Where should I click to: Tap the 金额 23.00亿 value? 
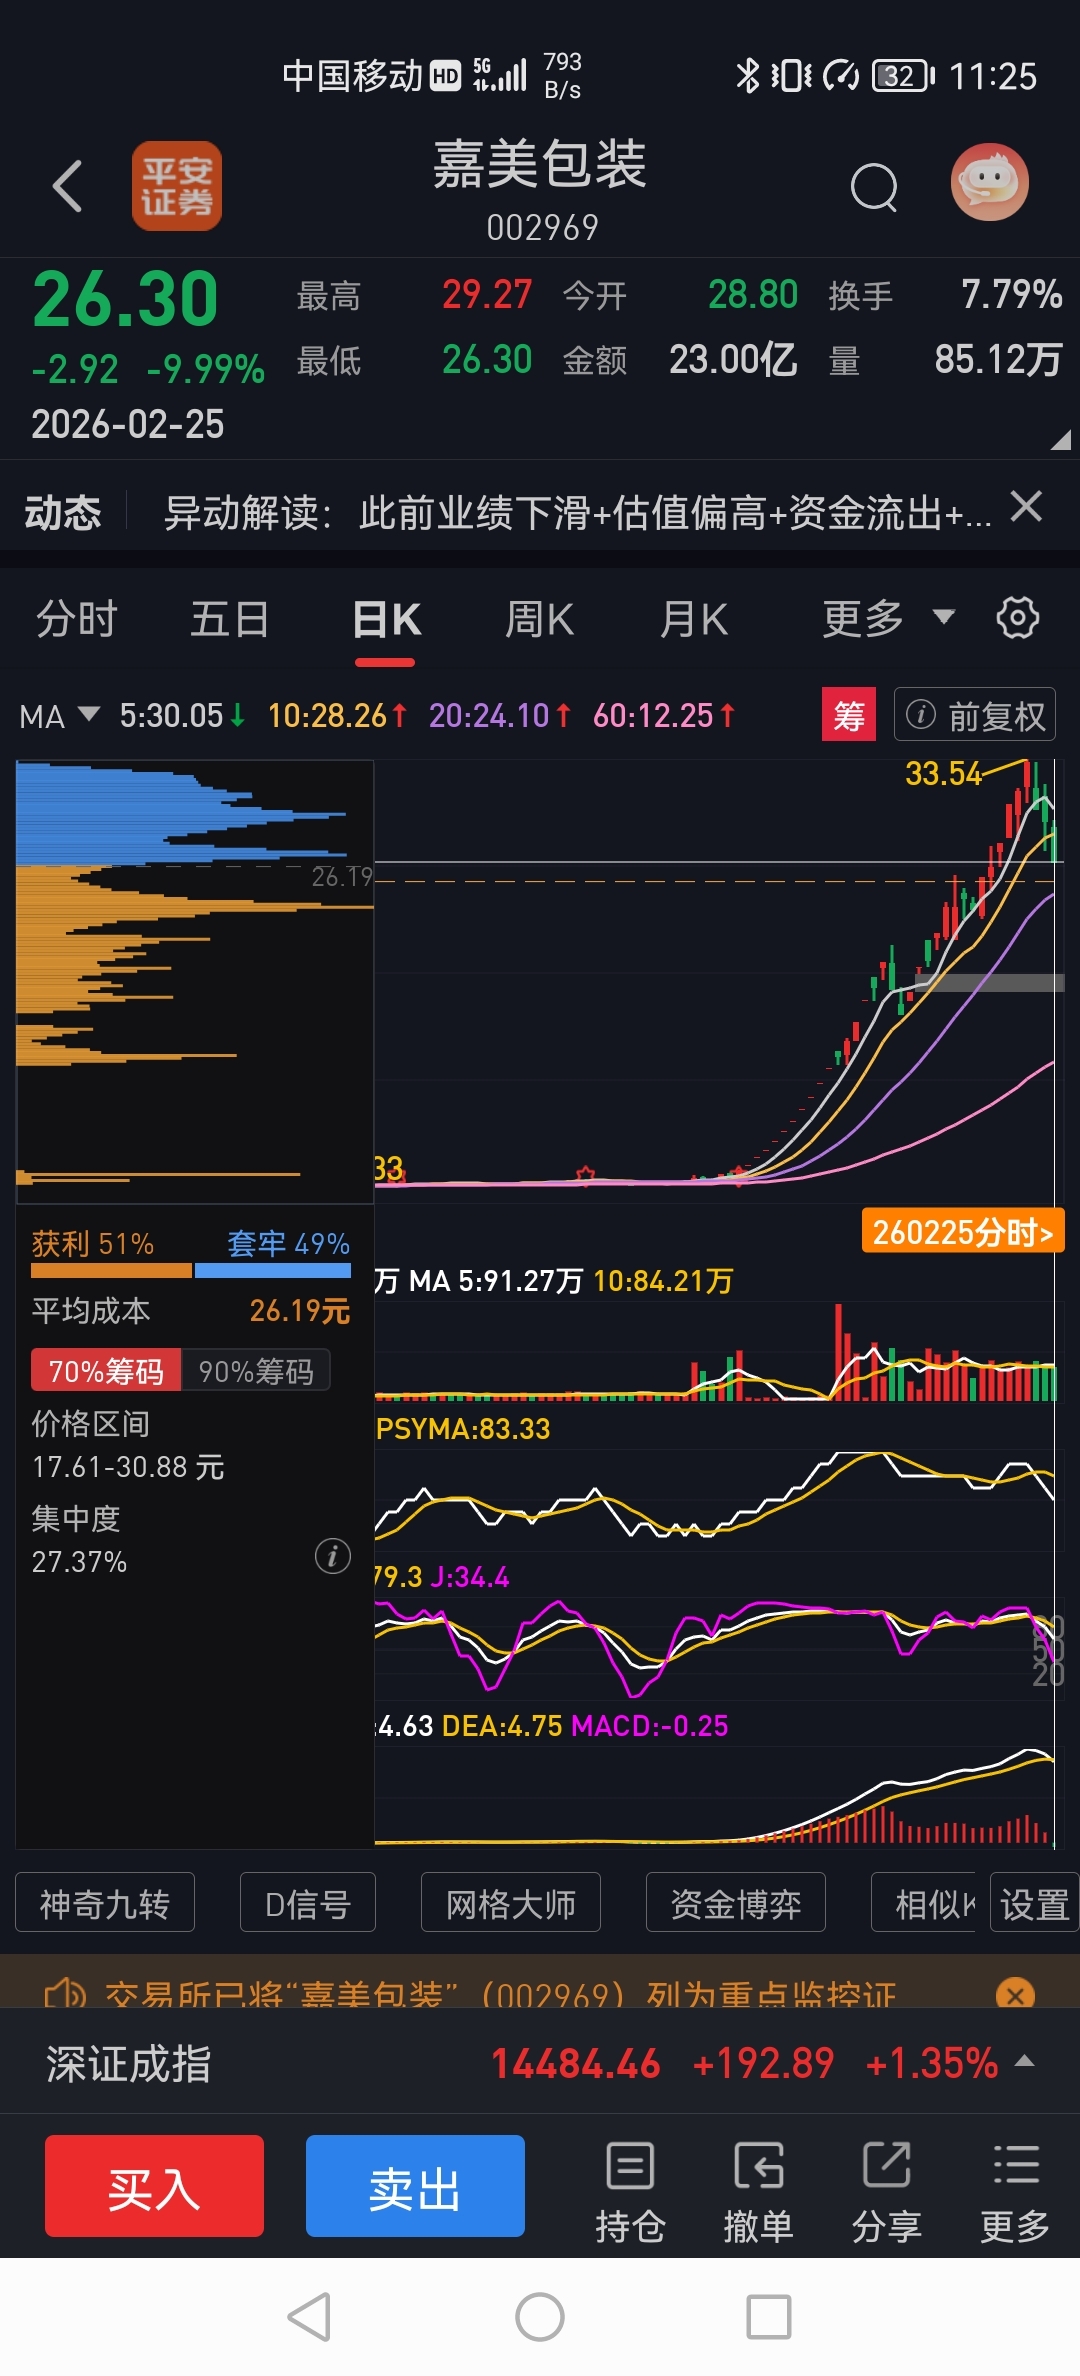pyautogui.click(x=733, y=359)
